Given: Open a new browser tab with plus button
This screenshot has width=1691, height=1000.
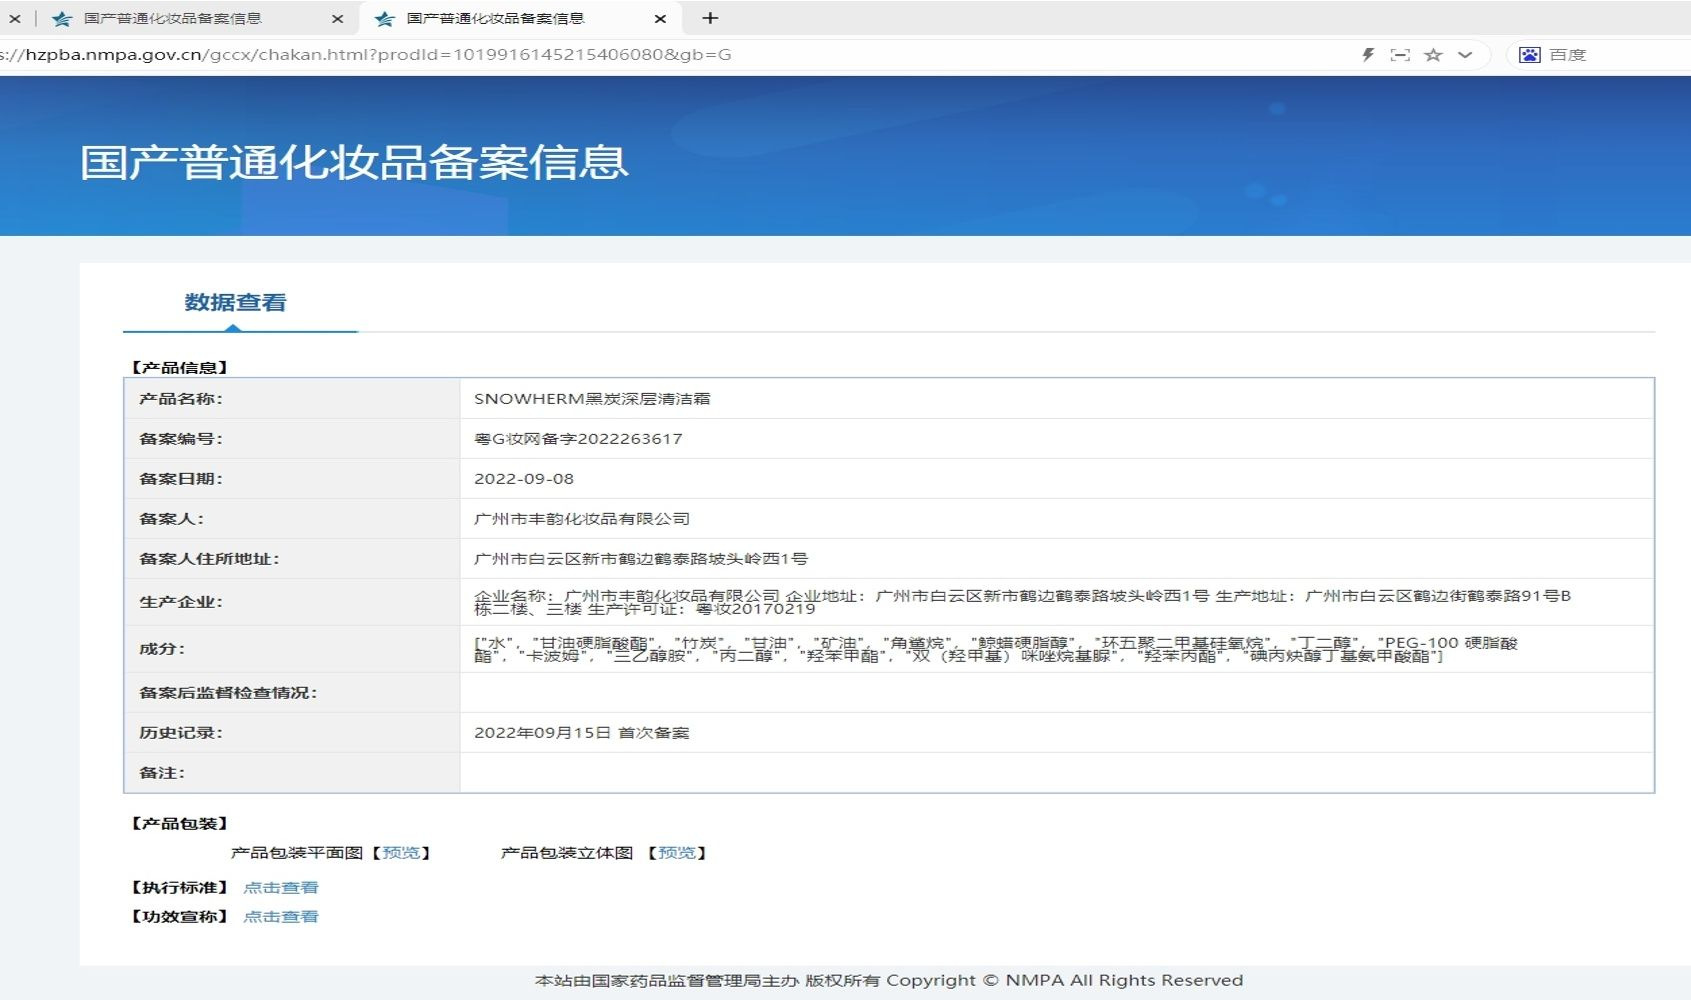Looking at the screenshot, I should (710, 18).
